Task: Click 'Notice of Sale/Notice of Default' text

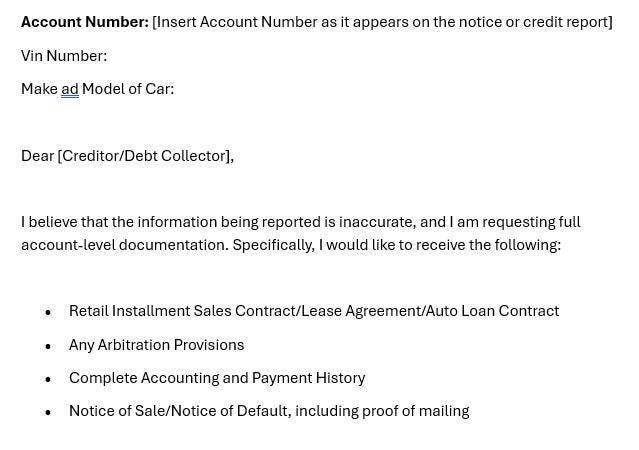Action: (x=178, y=411)
